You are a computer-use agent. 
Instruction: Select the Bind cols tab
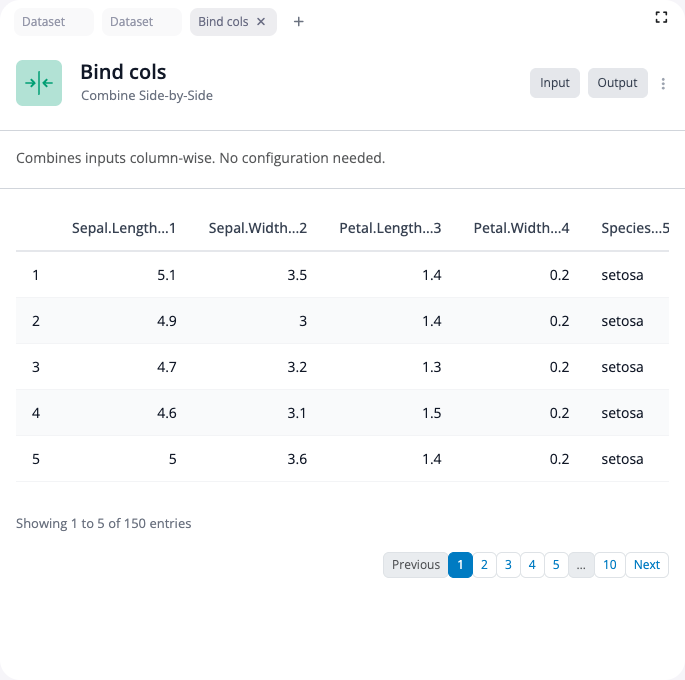click(x=223, y=22)
